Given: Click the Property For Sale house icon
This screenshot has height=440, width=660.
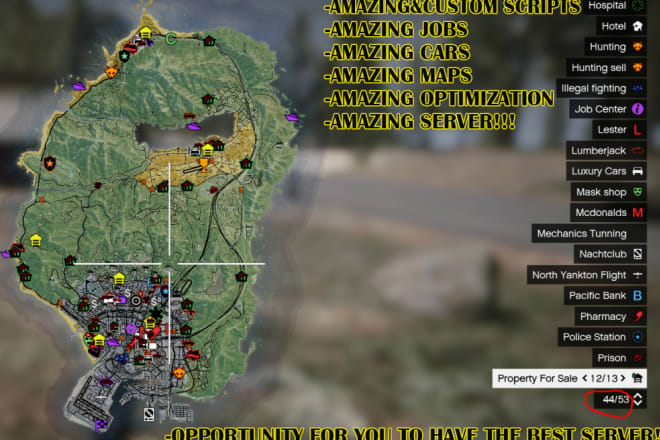Looking at the screenshot, I should click(638, 378).
